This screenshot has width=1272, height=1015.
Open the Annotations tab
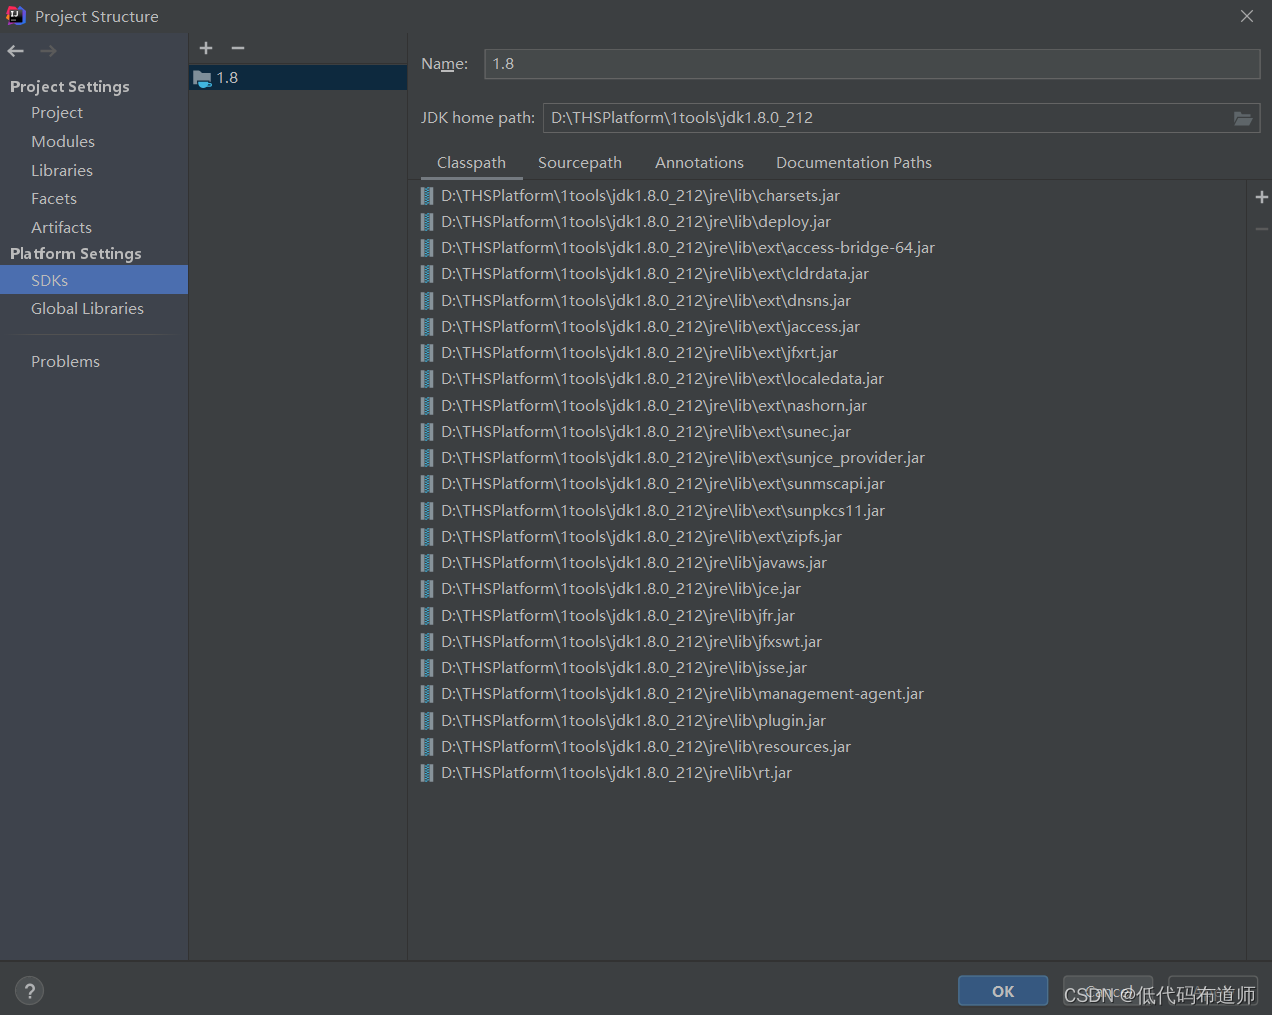point(699,163)
